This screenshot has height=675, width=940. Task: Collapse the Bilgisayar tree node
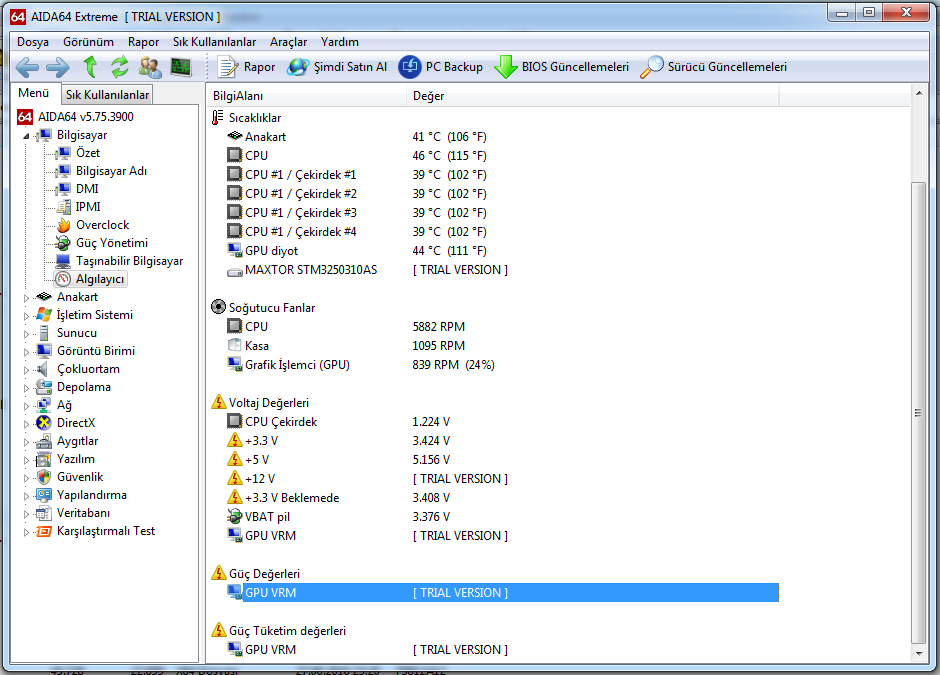[x=26, y=136]
